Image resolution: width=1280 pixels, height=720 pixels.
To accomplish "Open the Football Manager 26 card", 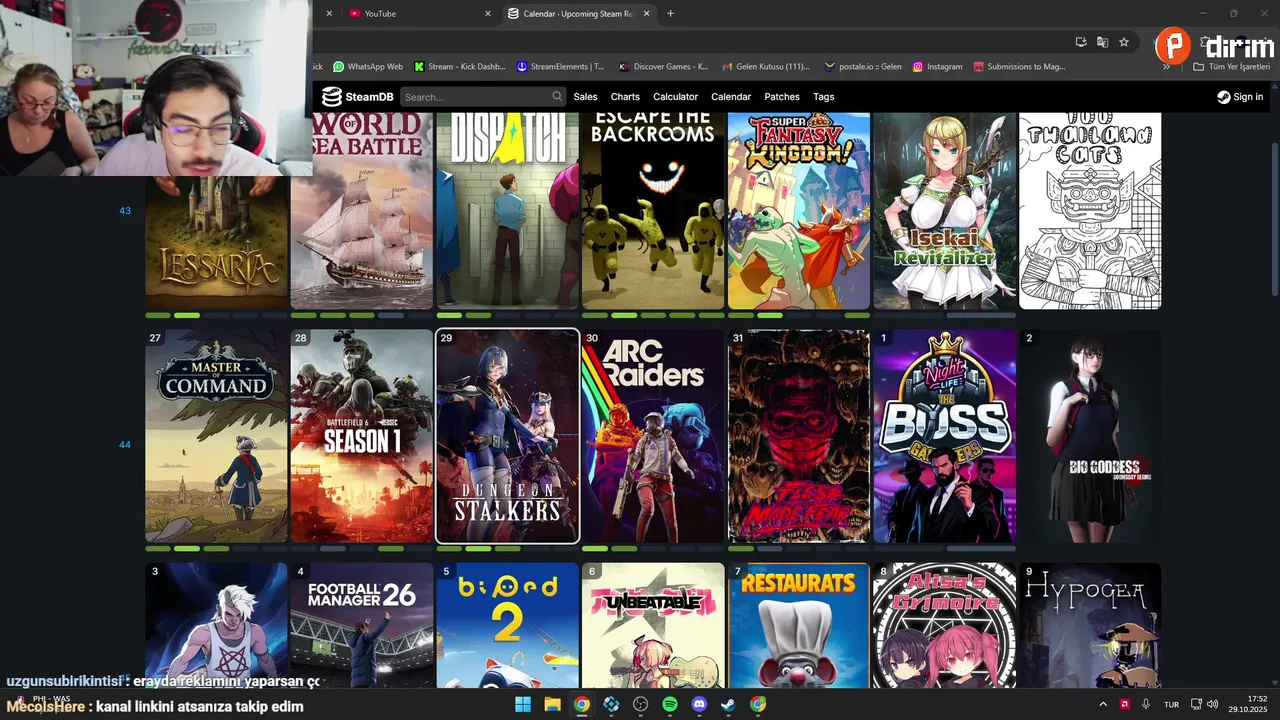I will click(362, 625).
